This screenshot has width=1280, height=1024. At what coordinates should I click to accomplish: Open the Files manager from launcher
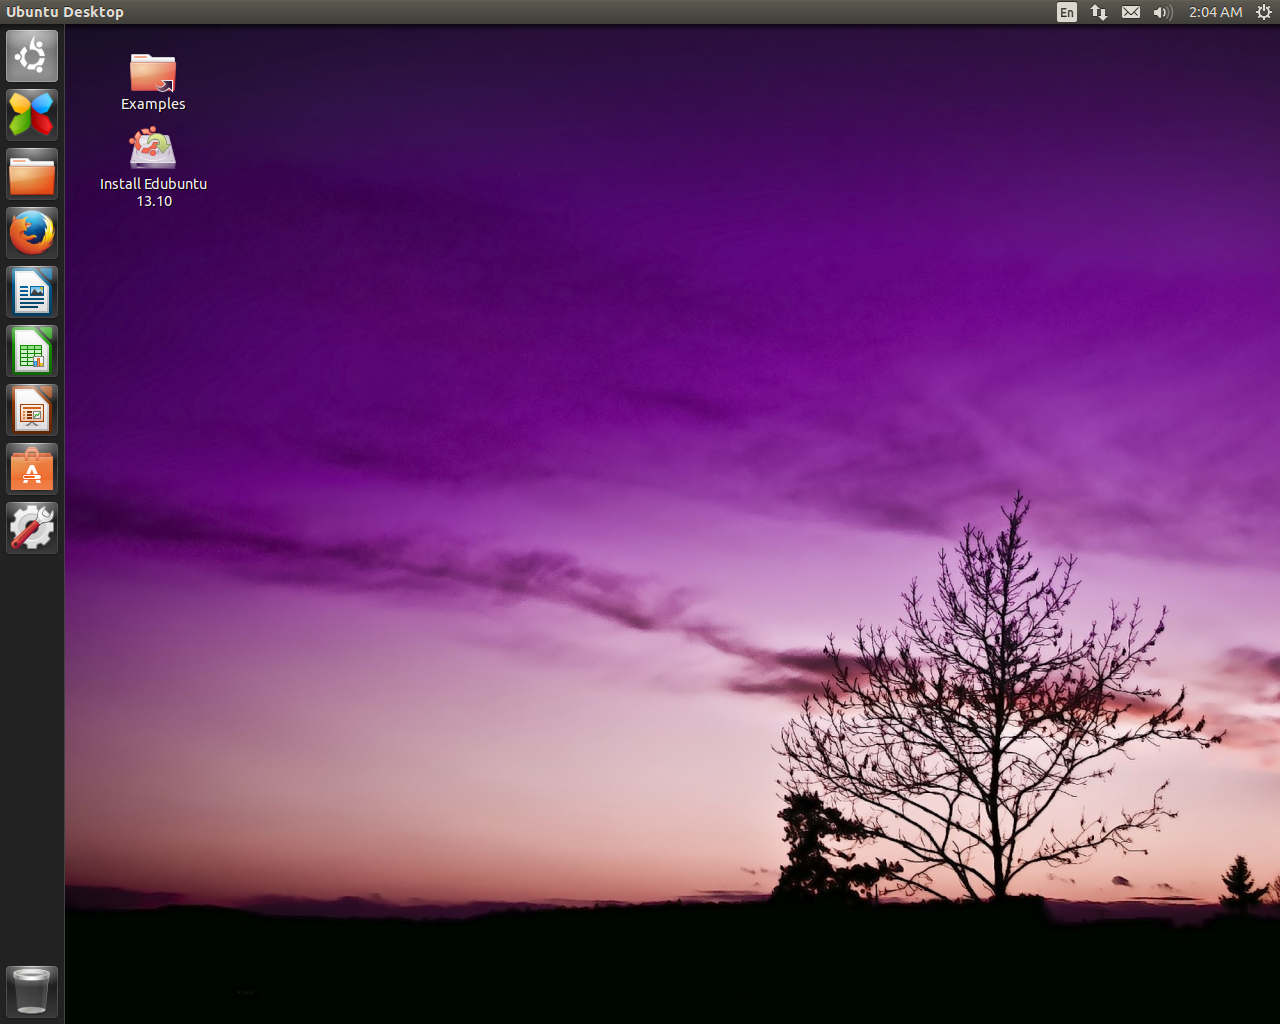32,174
